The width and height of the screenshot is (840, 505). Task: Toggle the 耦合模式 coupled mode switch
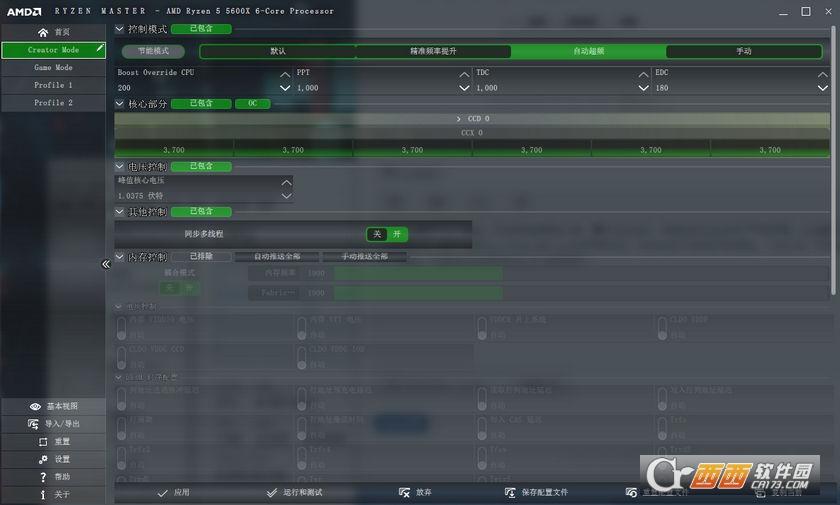[x=179, y=288]
